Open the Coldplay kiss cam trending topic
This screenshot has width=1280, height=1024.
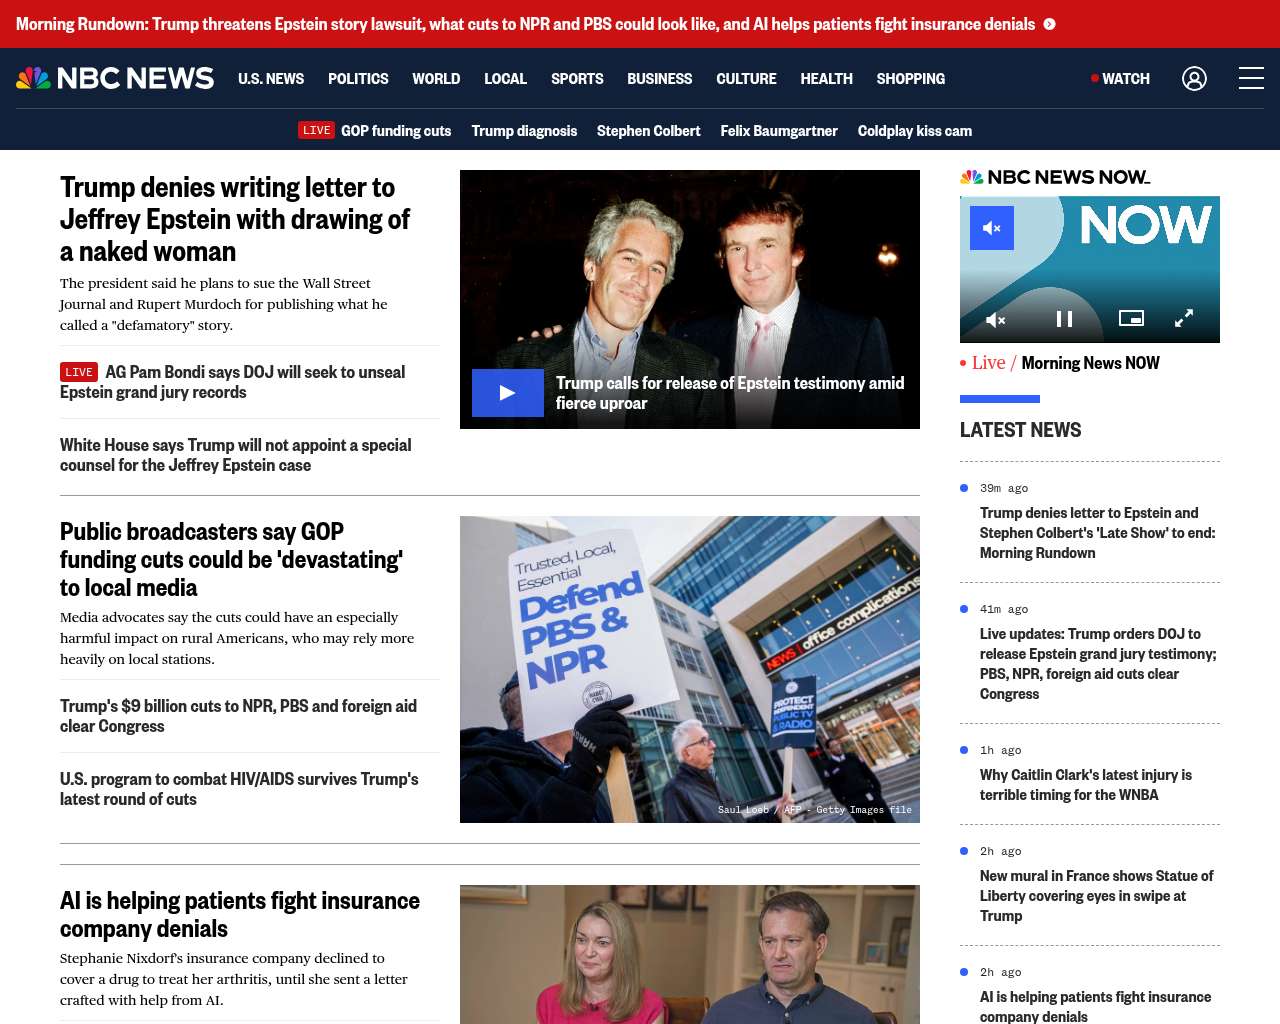914,130
